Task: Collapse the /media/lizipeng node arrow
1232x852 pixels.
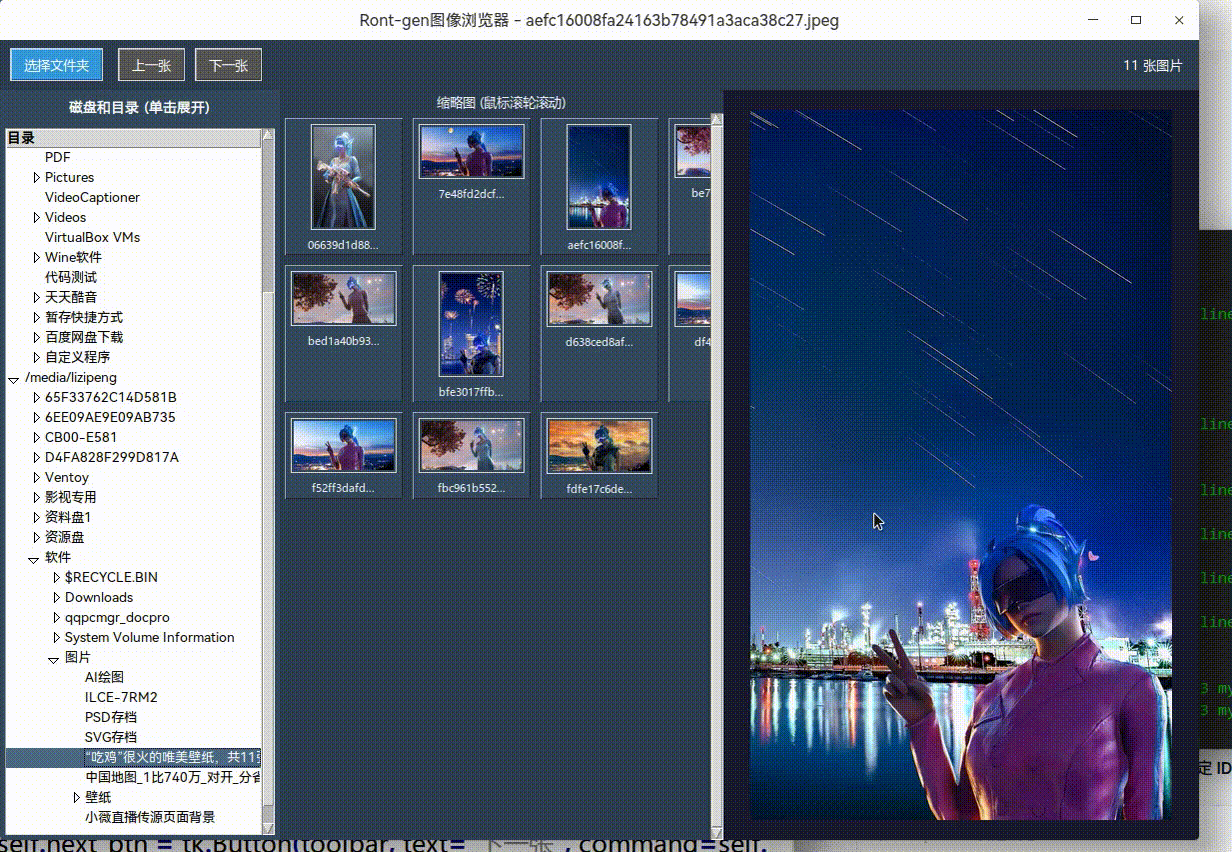Action: coord(14,378)
